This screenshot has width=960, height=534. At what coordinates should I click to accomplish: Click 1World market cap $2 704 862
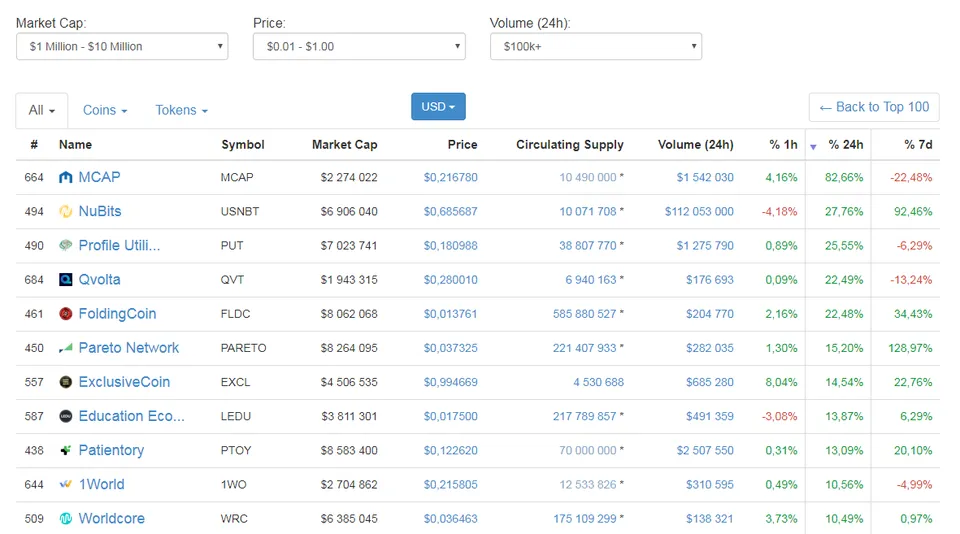(349, 484)
